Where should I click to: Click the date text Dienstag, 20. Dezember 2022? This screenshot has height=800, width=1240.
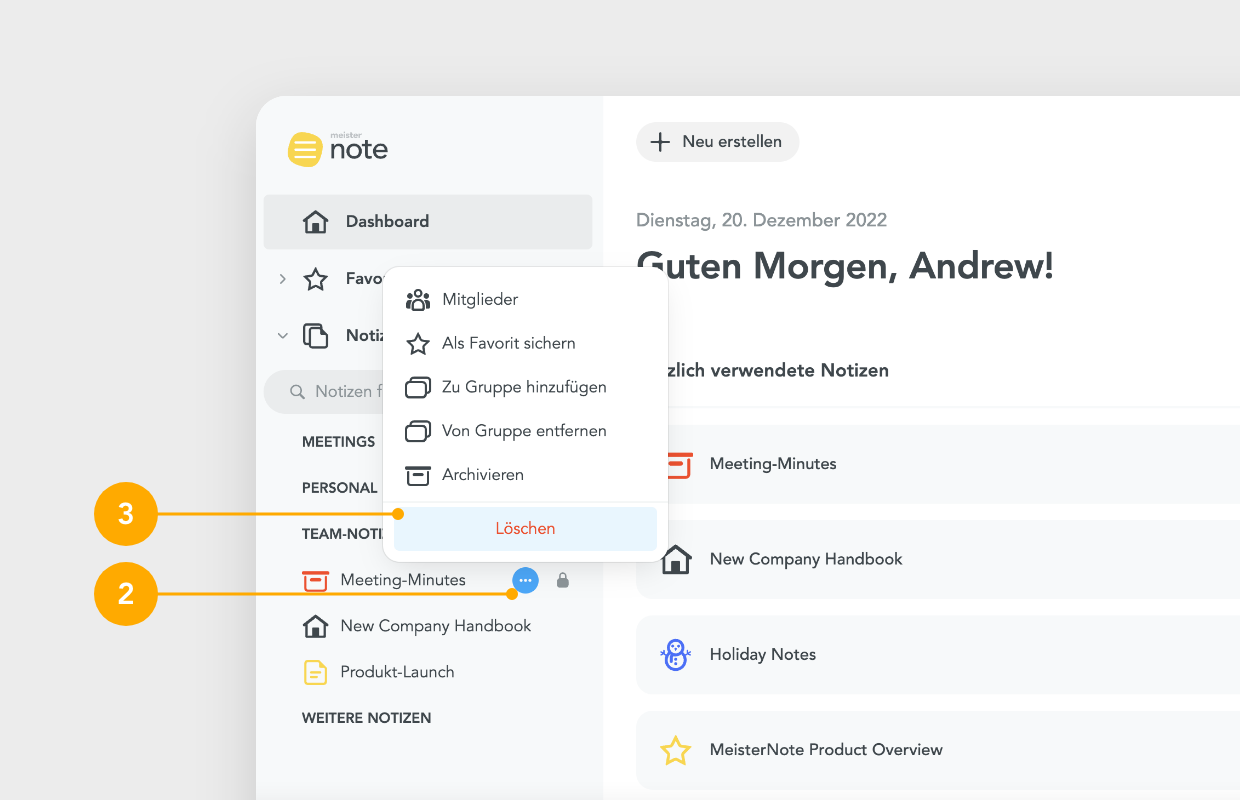(761, 220)
